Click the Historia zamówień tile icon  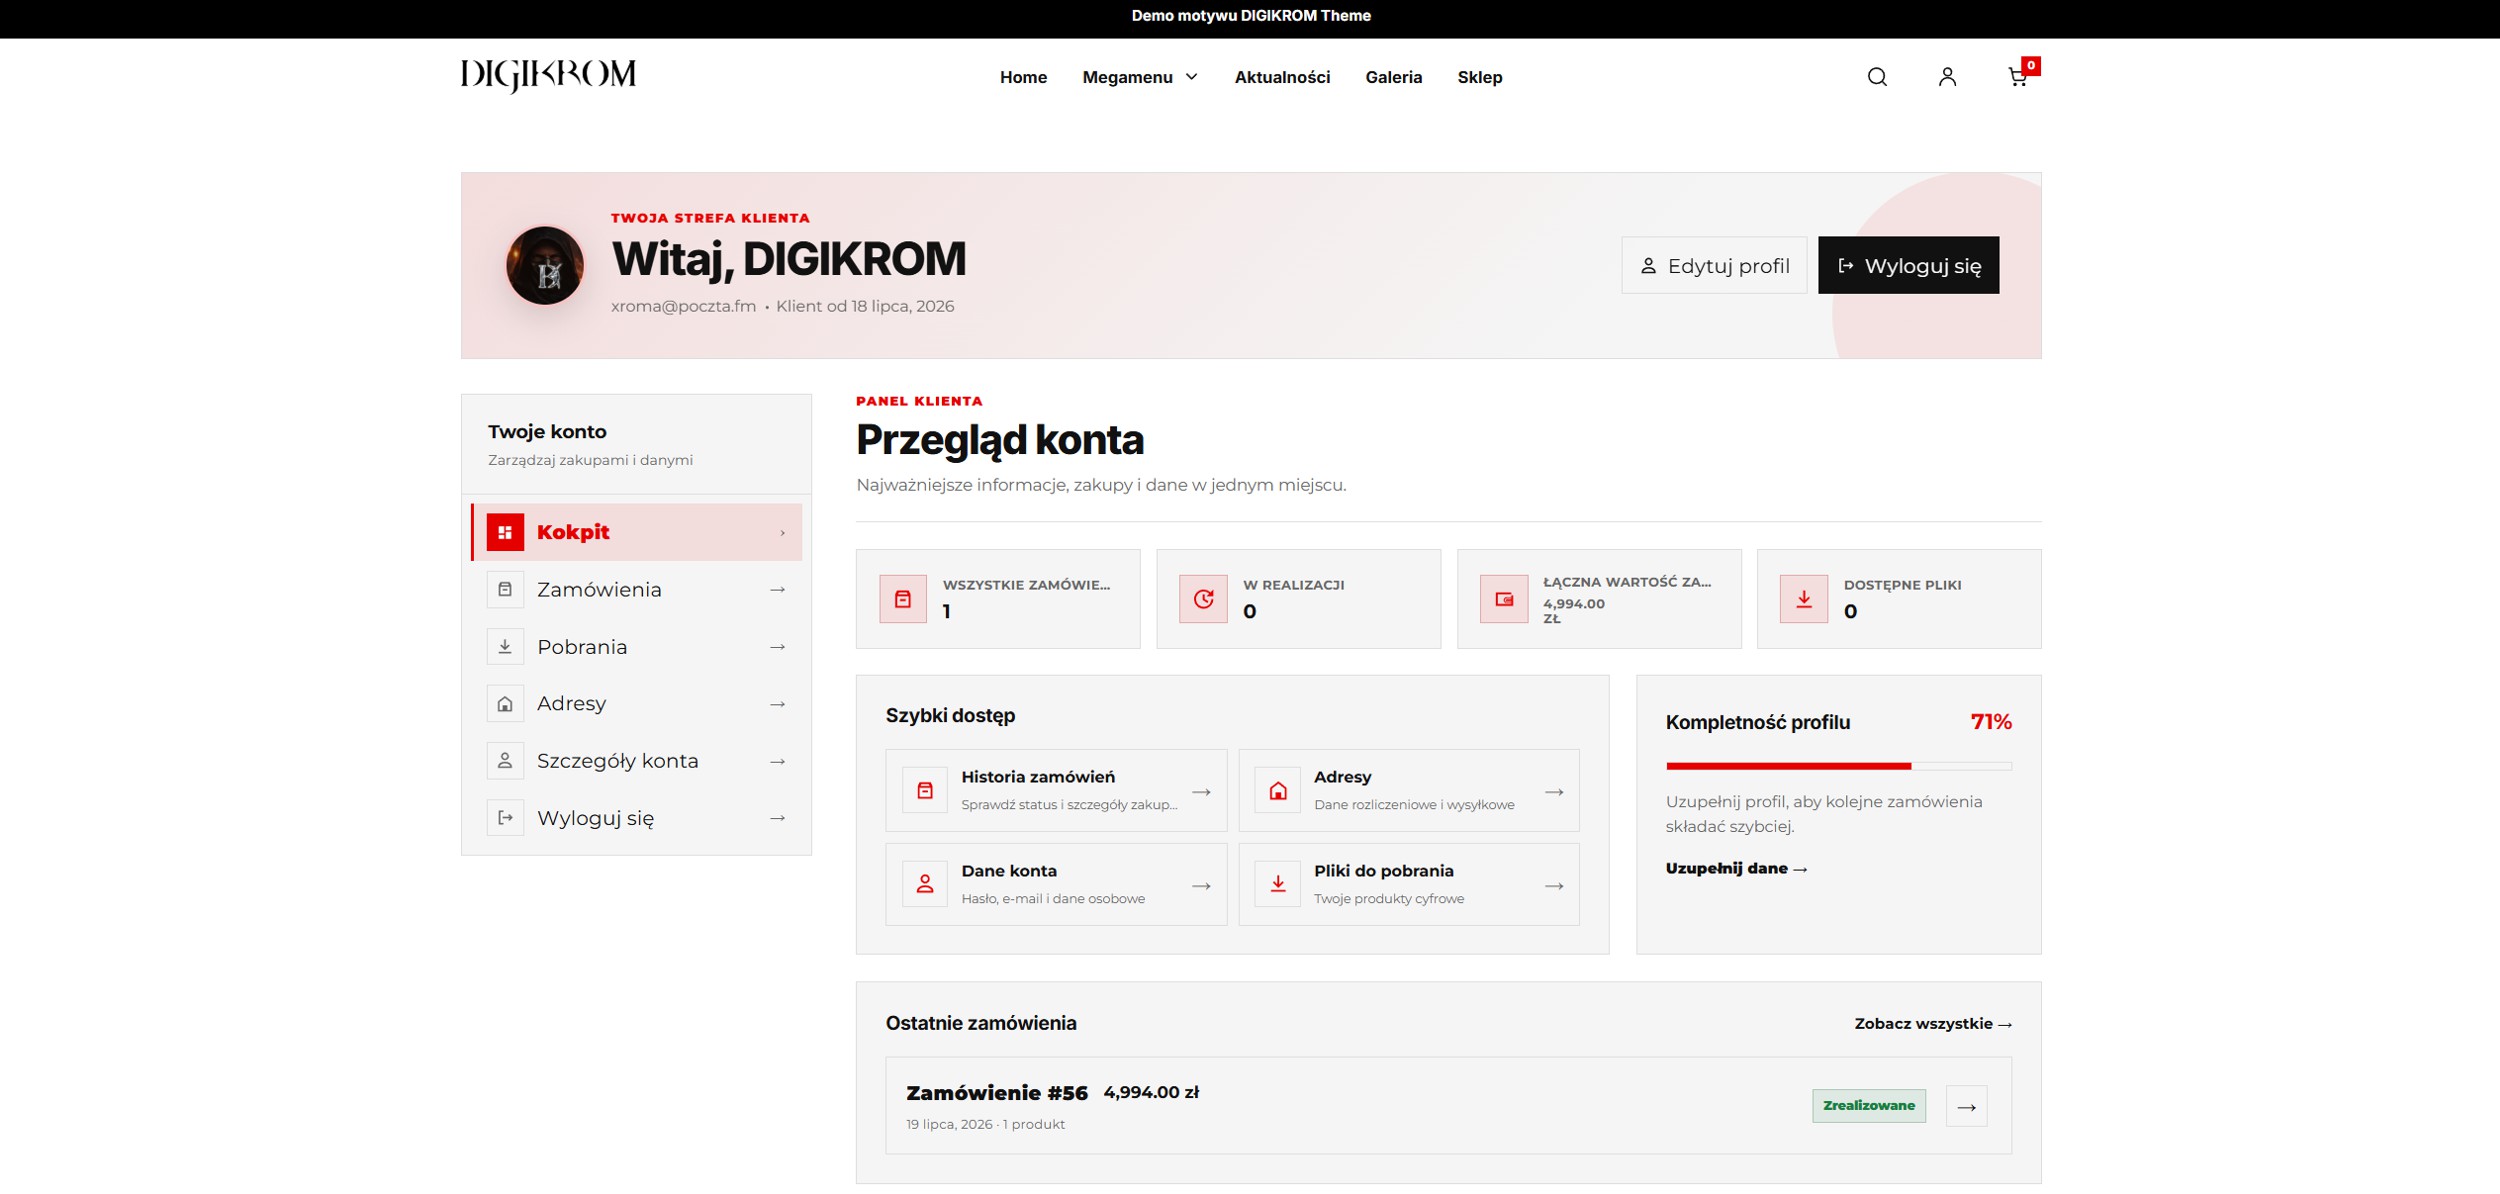(925, 790)
